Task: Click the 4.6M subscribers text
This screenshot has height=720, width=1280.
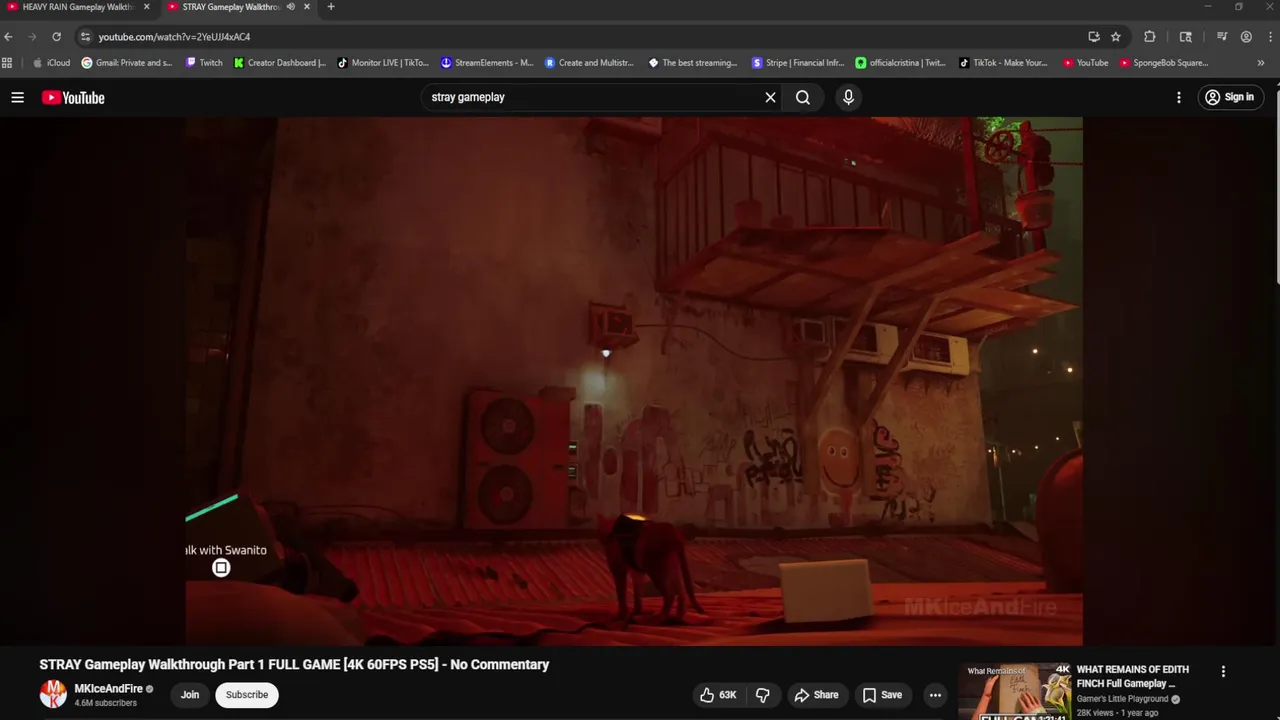Action: click(105, 703)
